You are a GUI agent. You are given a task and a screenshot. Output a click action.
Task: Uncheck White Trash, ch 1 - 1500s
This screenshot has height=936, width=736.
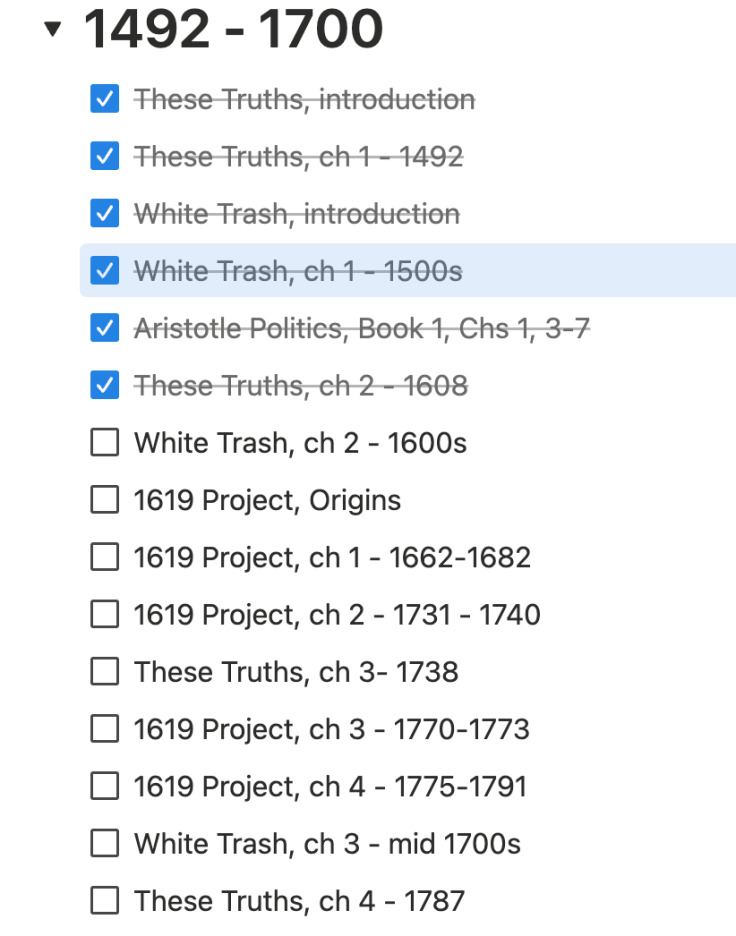click(105, 270)
